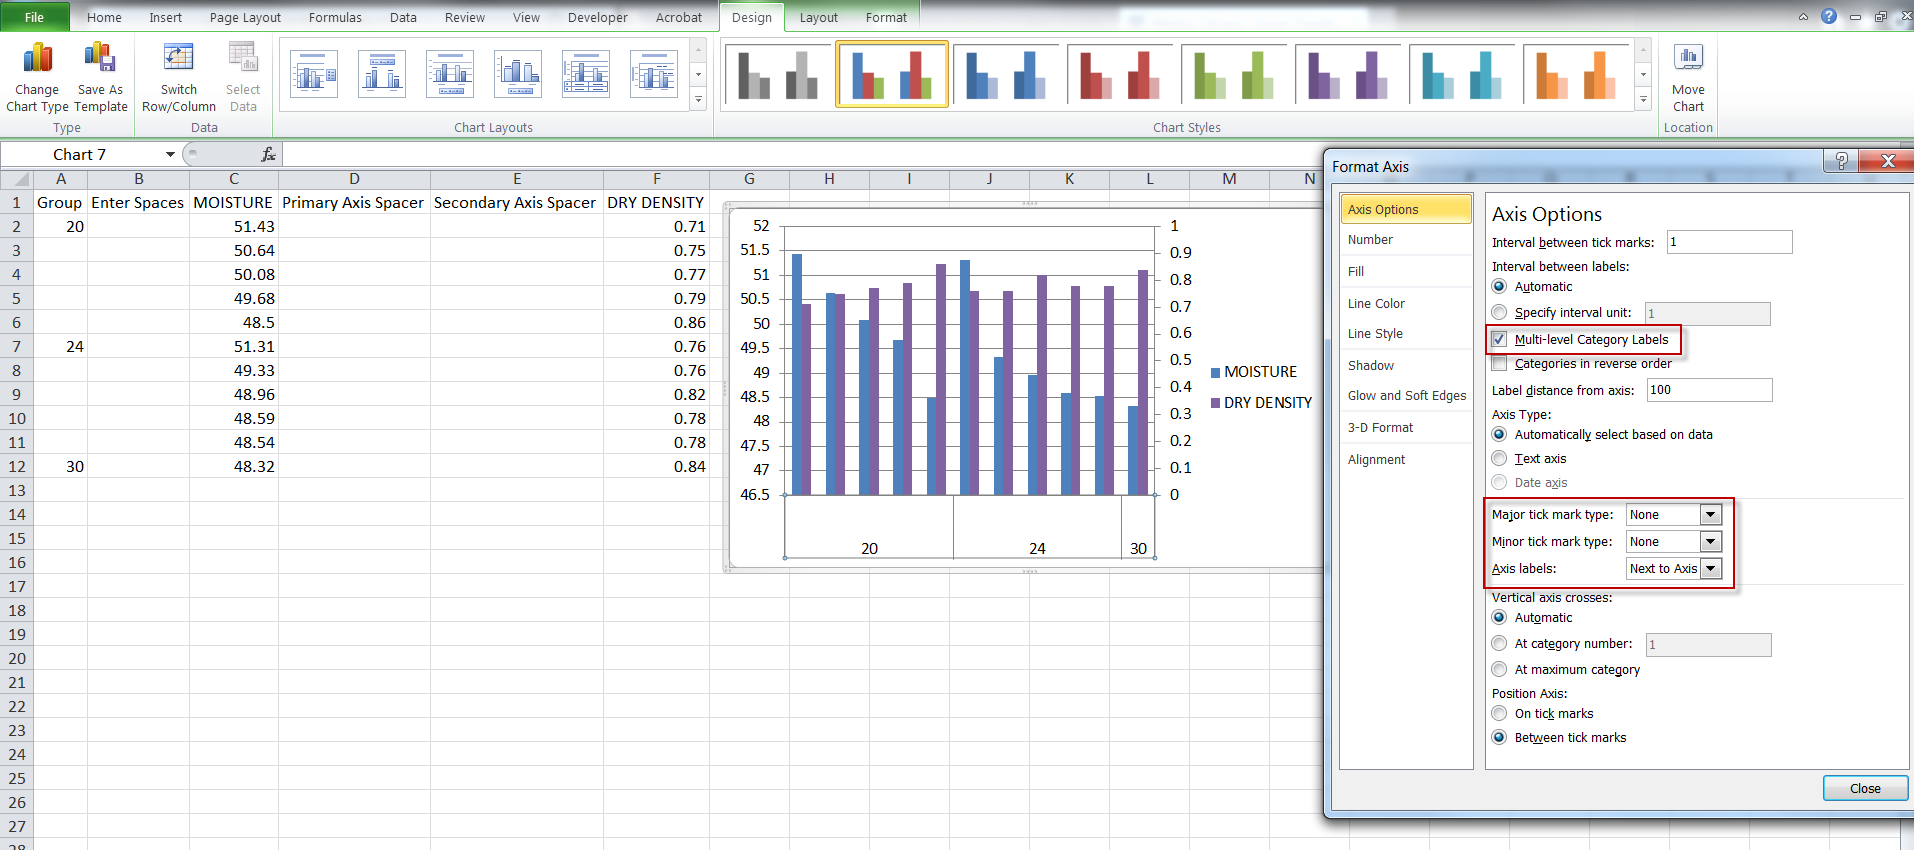Viewport: 1914px width, 850px height.
Task: Click the Change Chart Type icon
Action: click(x=38, y=60)
